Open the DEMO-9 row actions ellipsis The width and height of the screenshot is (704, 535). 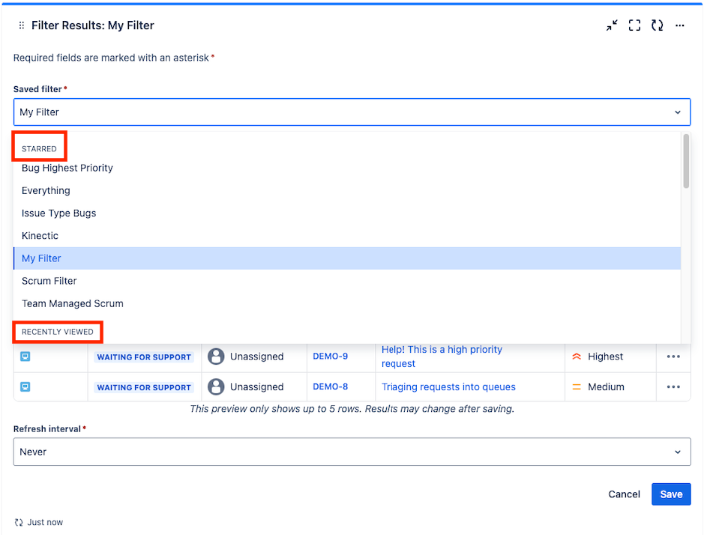(x=673, y=357)
